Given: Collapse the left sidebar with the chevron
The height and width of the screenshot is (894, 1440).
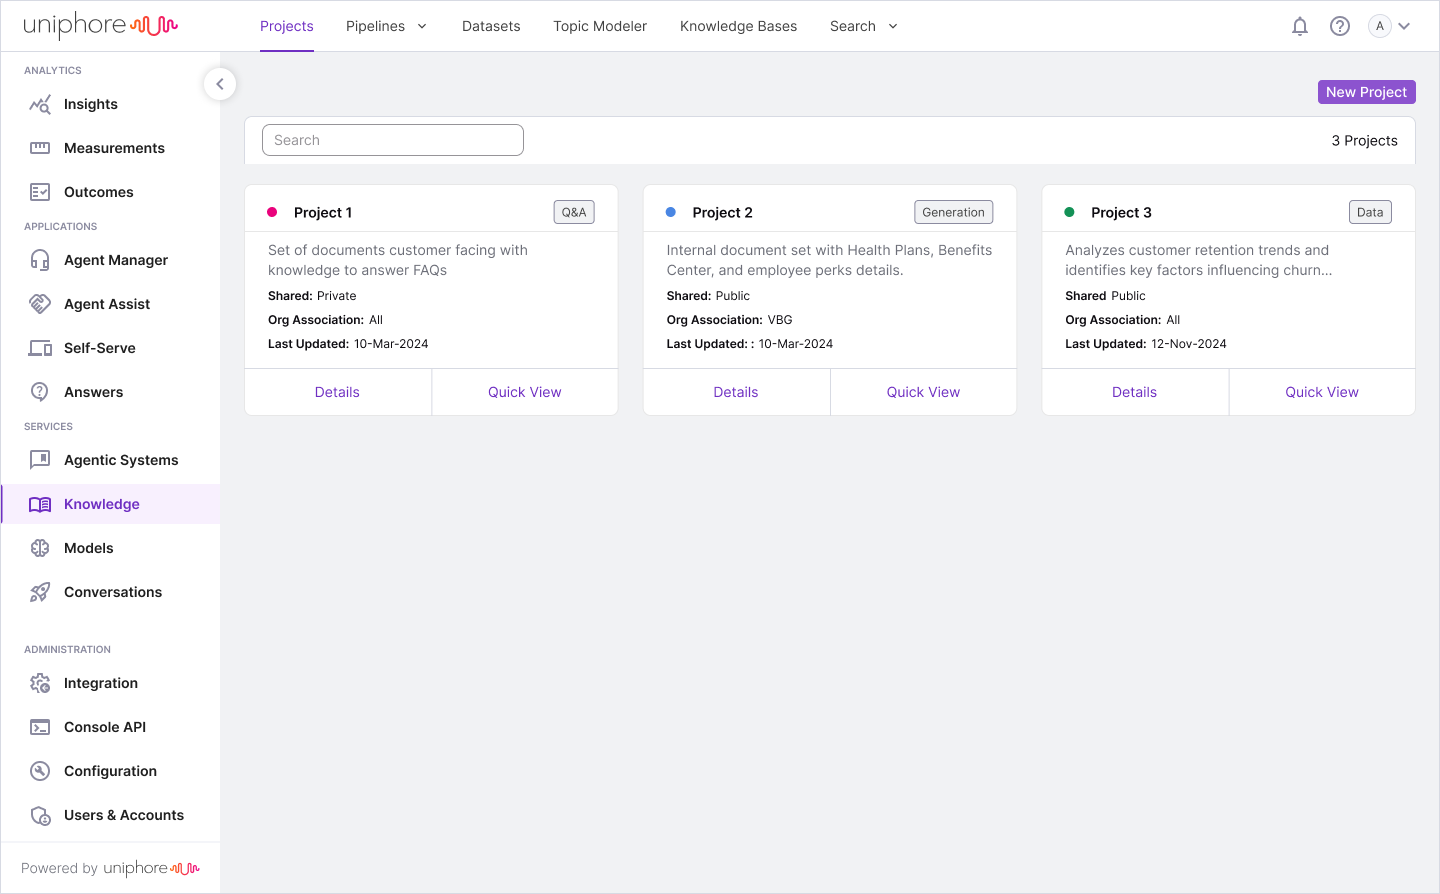Looking at the screenshot, I should [x=220, y=84].
